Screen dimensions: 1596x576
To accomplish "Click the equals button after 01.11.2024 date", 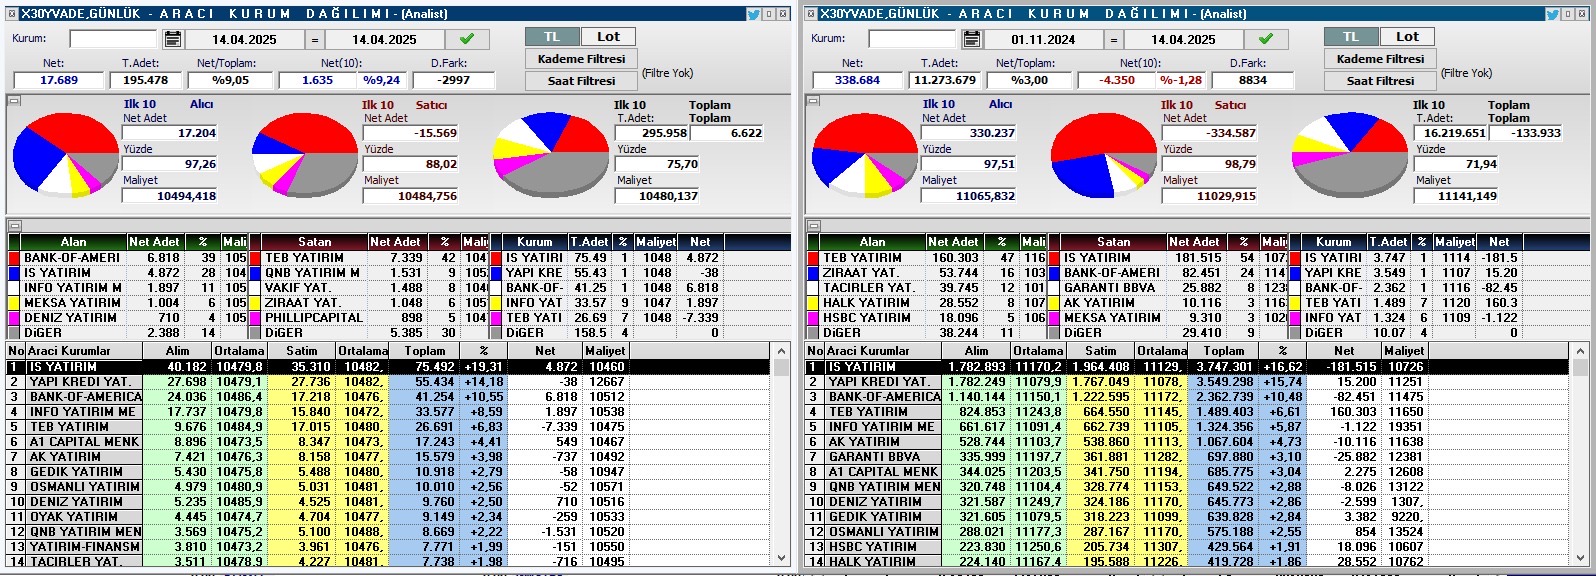I will (1114, 39).
